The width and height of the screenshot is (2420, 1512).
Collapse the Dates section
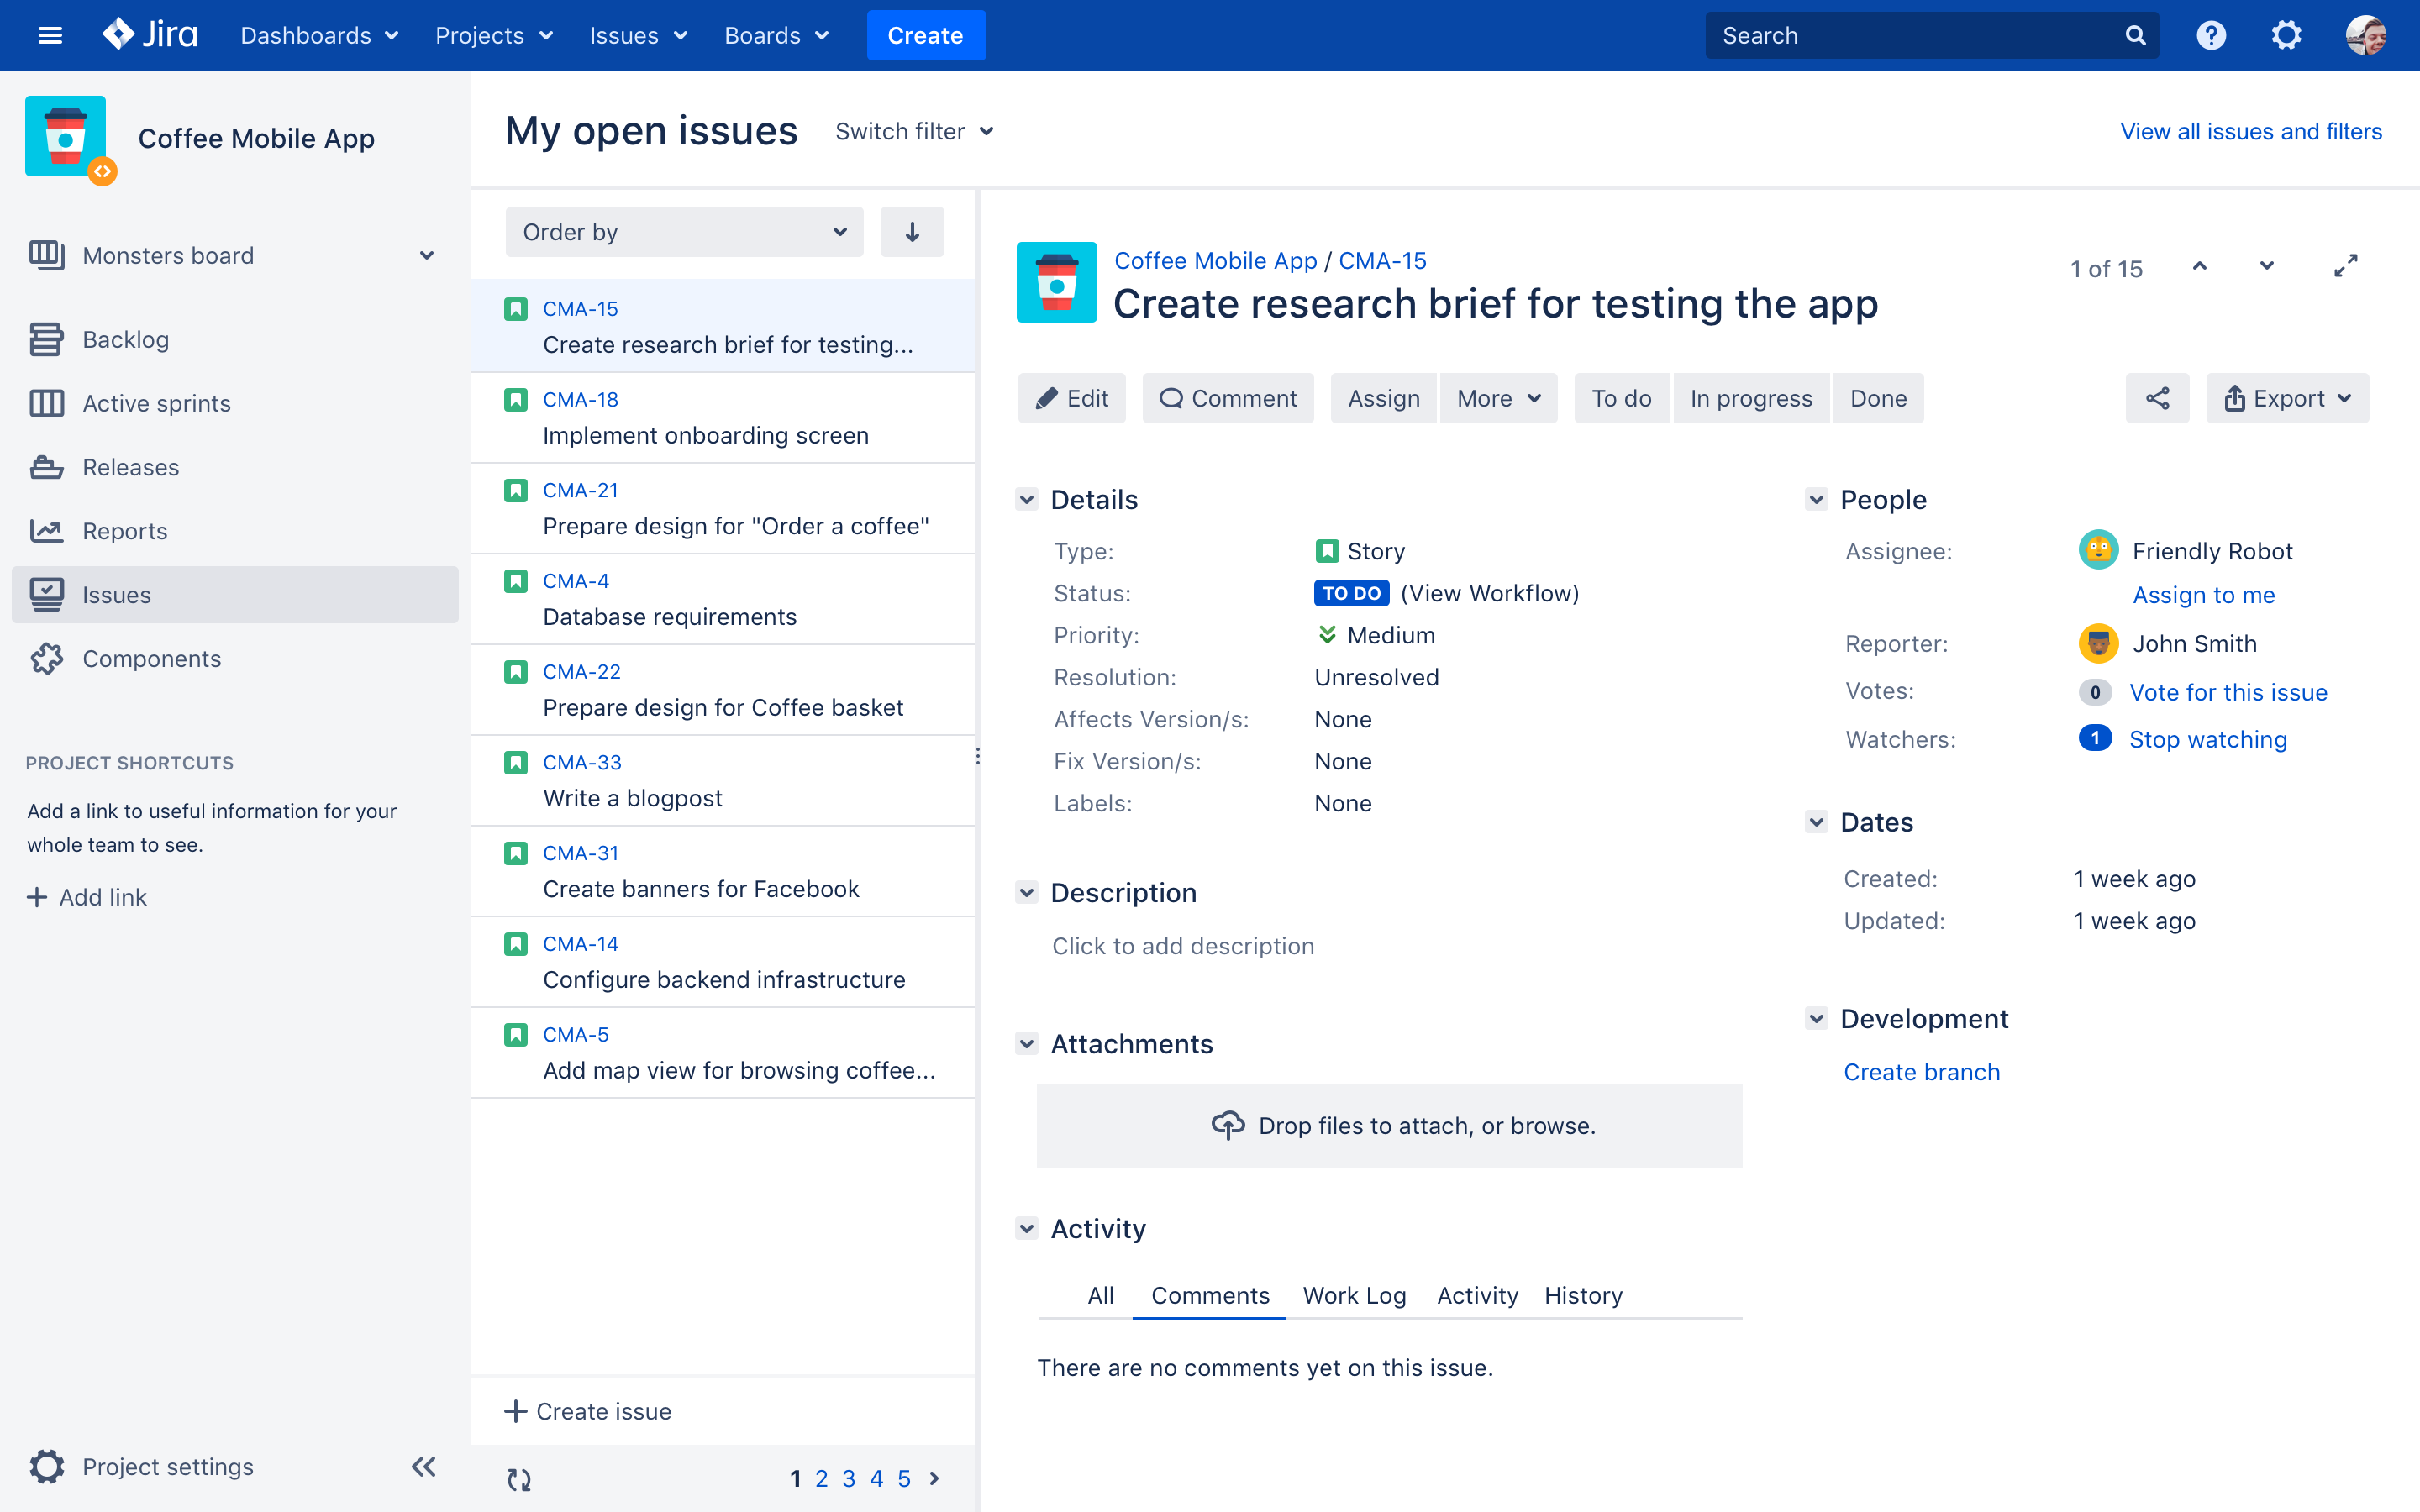[x=1818, y=822]
